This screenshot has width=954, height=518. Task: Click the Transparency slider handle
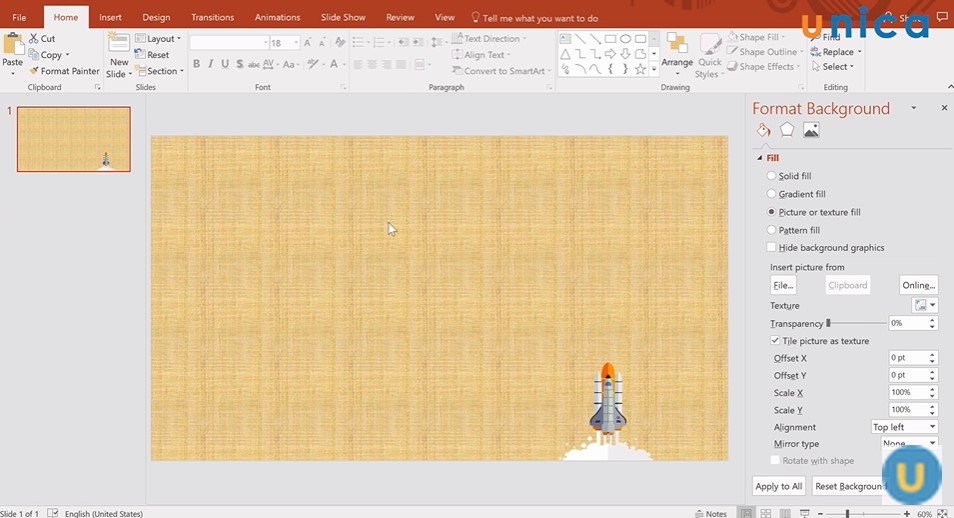click(828, 323)
